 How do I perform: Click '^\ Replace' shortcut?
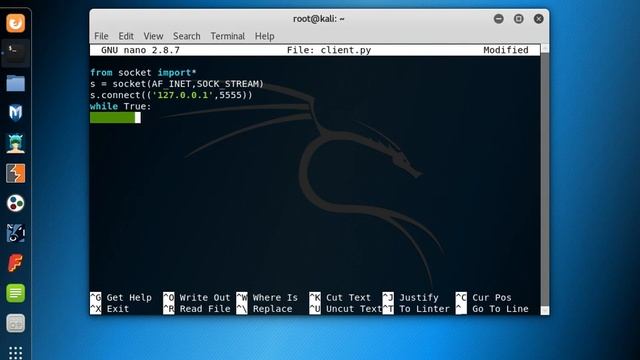point(264,309)
